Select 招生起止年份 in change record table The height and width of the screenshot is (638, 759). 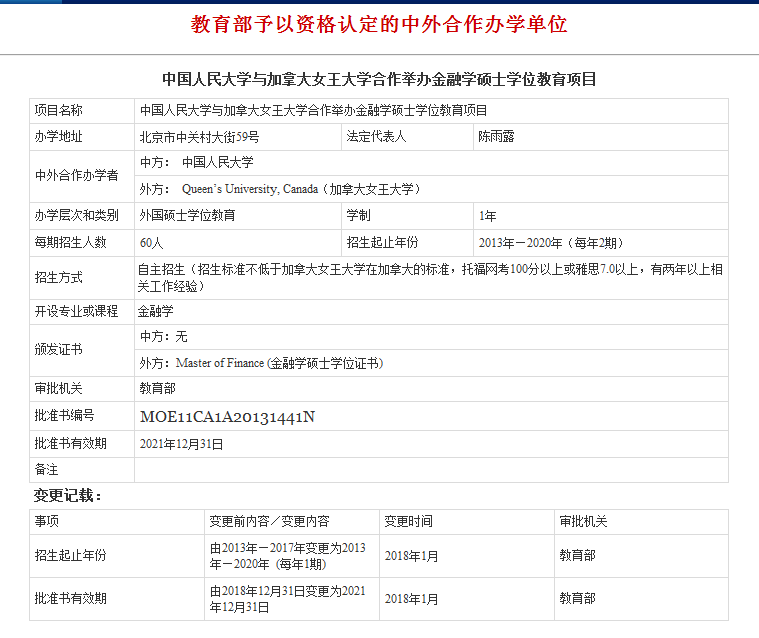(71, 555)
